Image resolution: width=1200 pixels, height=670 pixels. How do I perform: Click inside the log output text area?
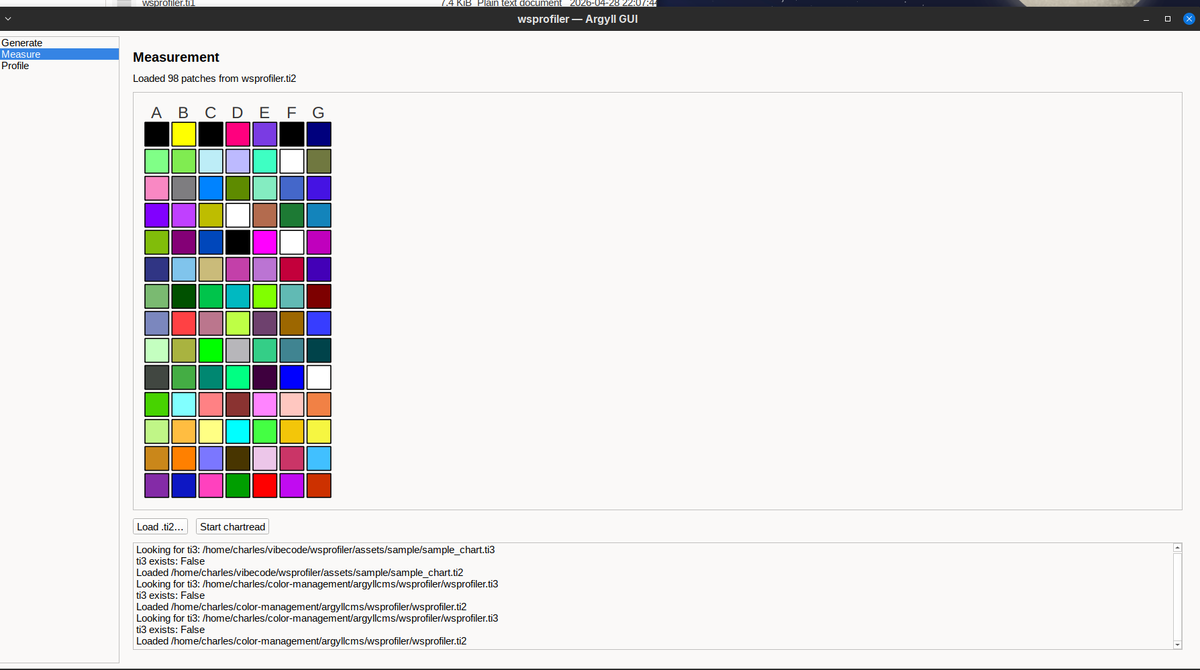pos(650,595)
